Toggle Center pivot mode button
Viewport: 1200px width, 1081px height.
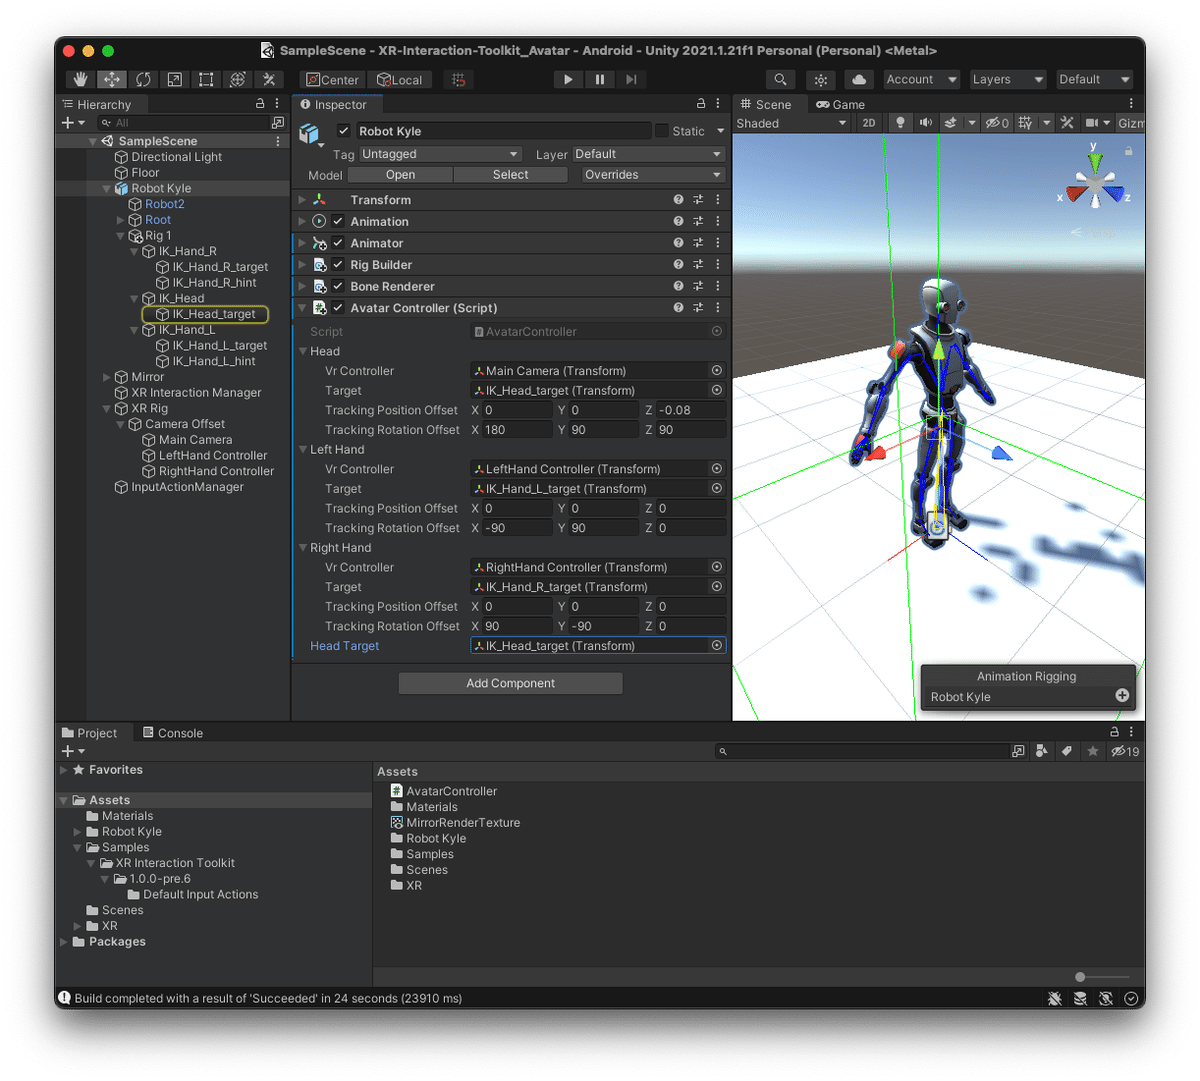pyautogui.click(x=333, y=79)
